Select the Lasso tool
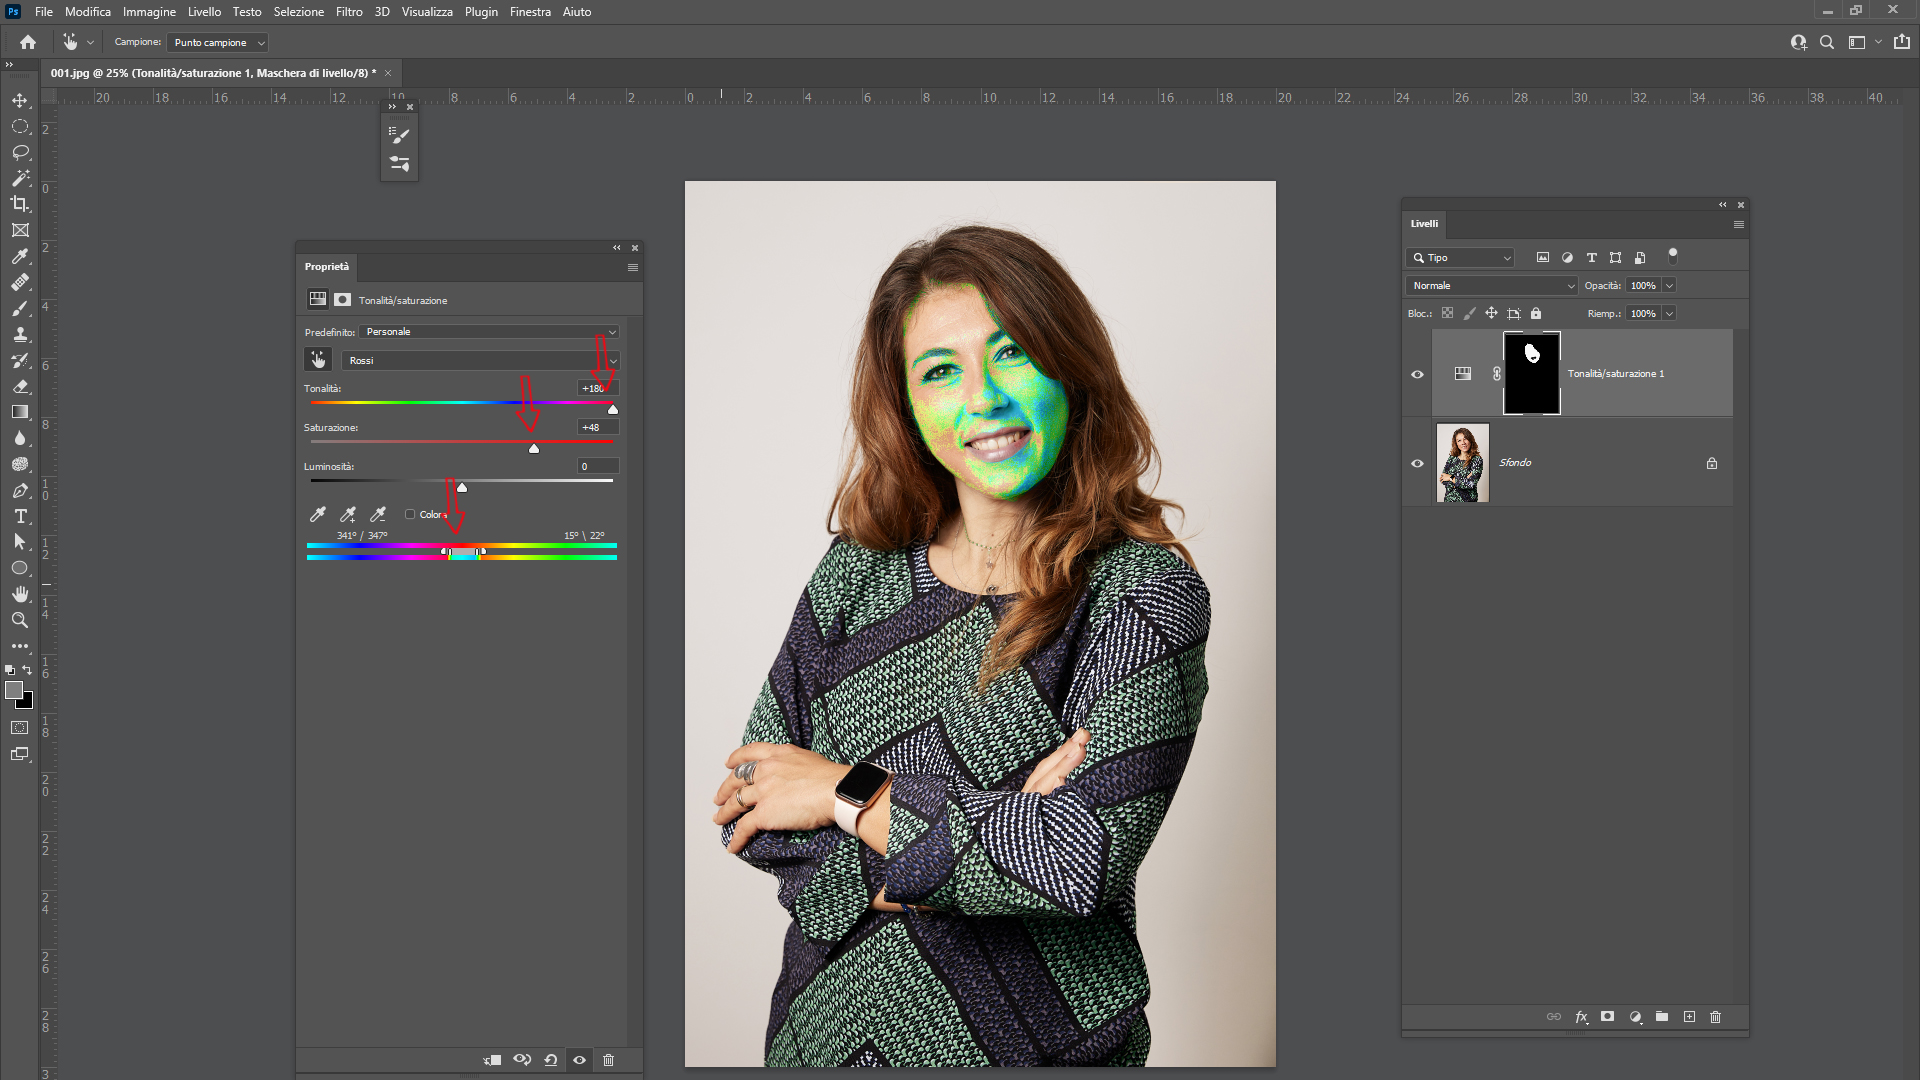This screenshot has width=1920, height=1080. click(20, 152)
